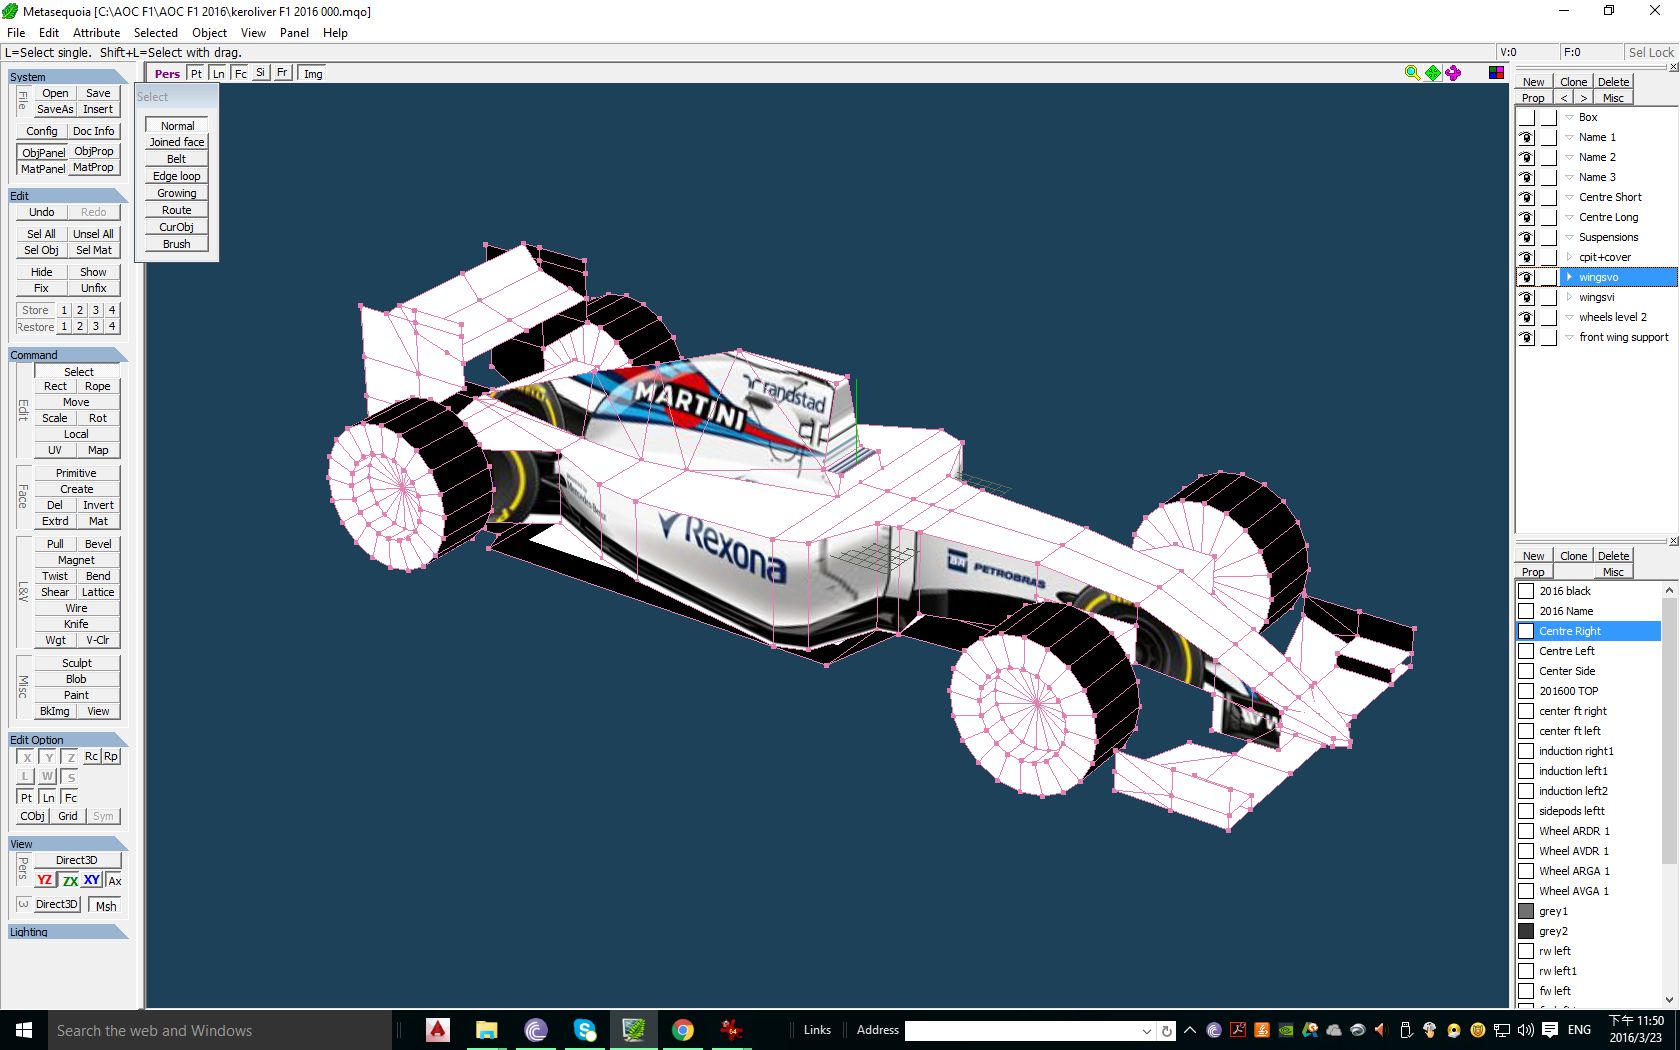Hide the Suspensions object via eye icon
This screenshot has width=1680, height=1050.
(x=1526, y=237)
